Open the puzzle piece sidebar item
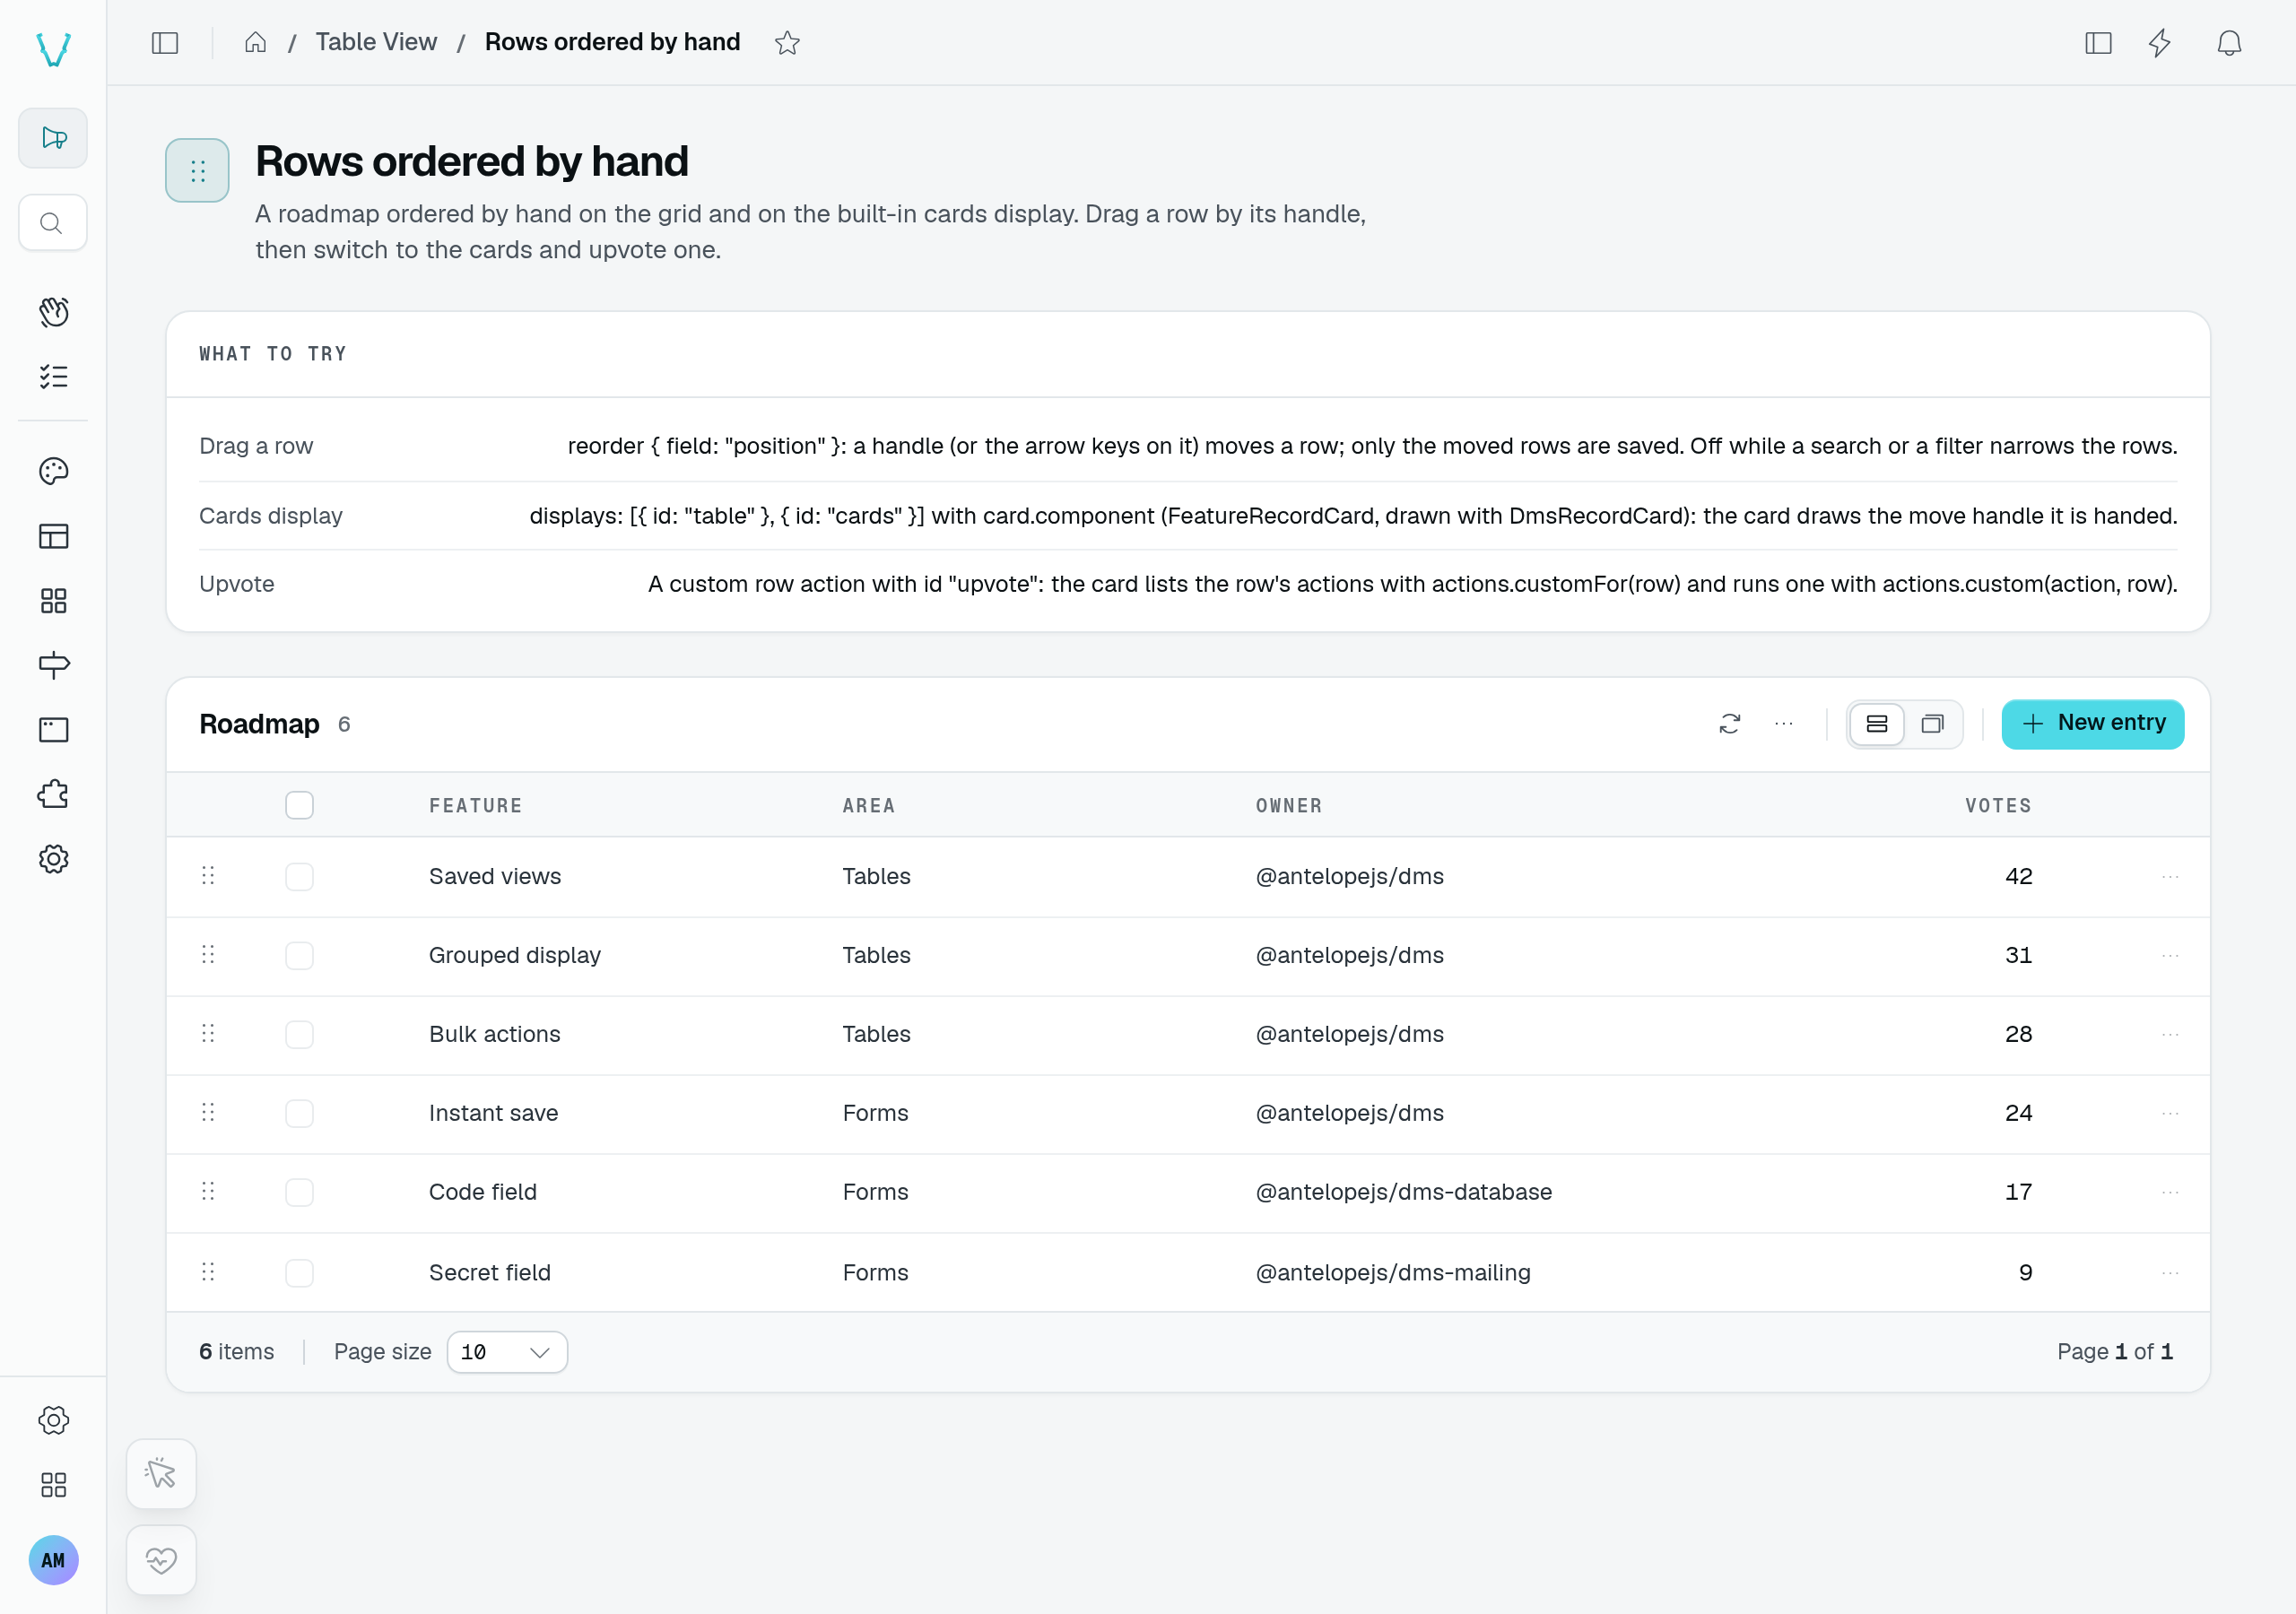Image resolution: width=2296 pixels, height=1614 pixels. pyautogui.click(x=53, y=794)
